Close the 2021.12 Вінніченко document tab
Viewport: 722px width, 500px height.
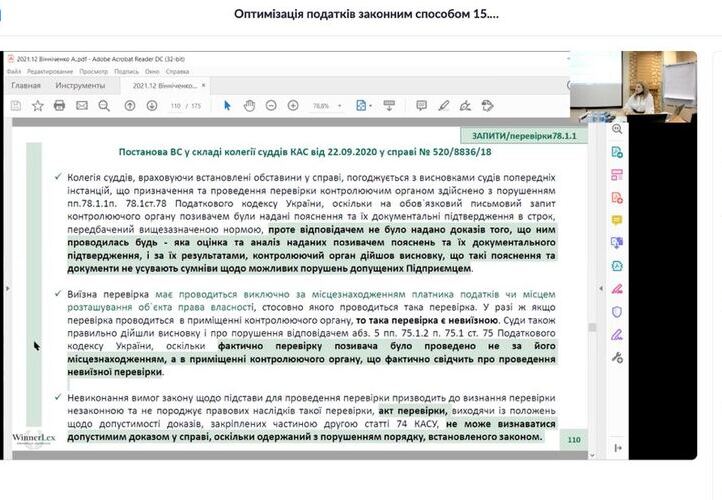coord(204,86)
